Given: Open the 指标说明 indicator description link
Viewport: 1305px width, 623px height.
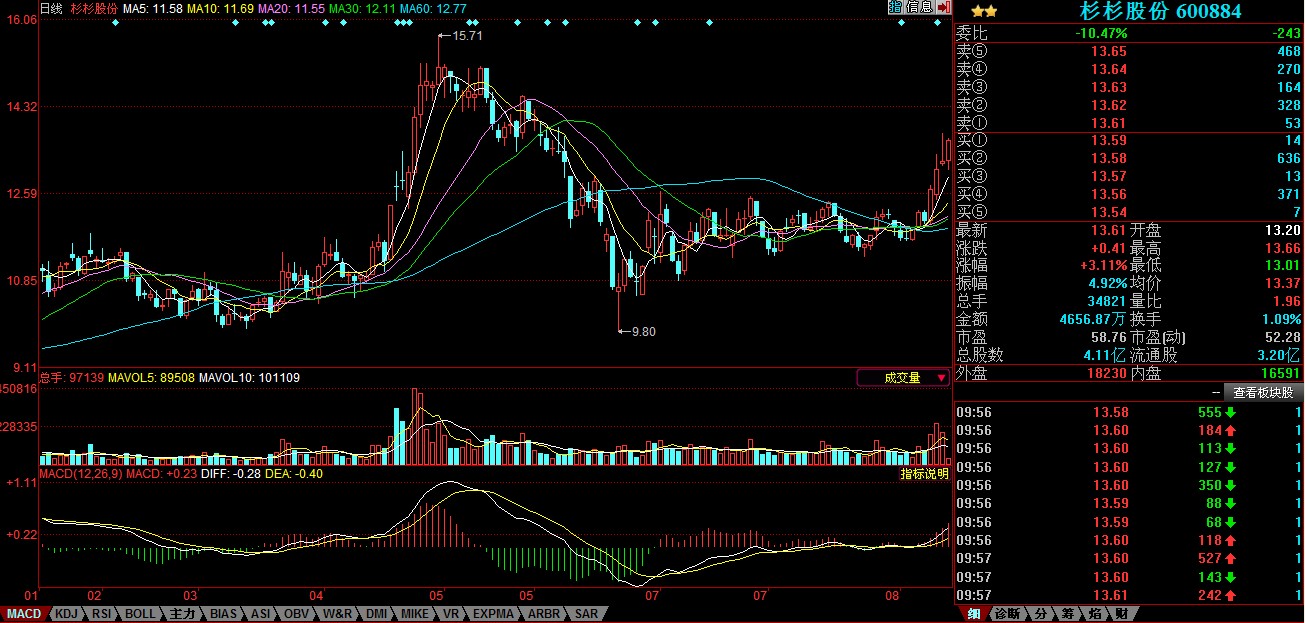Looking at the screenshot, I should point(923,474).
